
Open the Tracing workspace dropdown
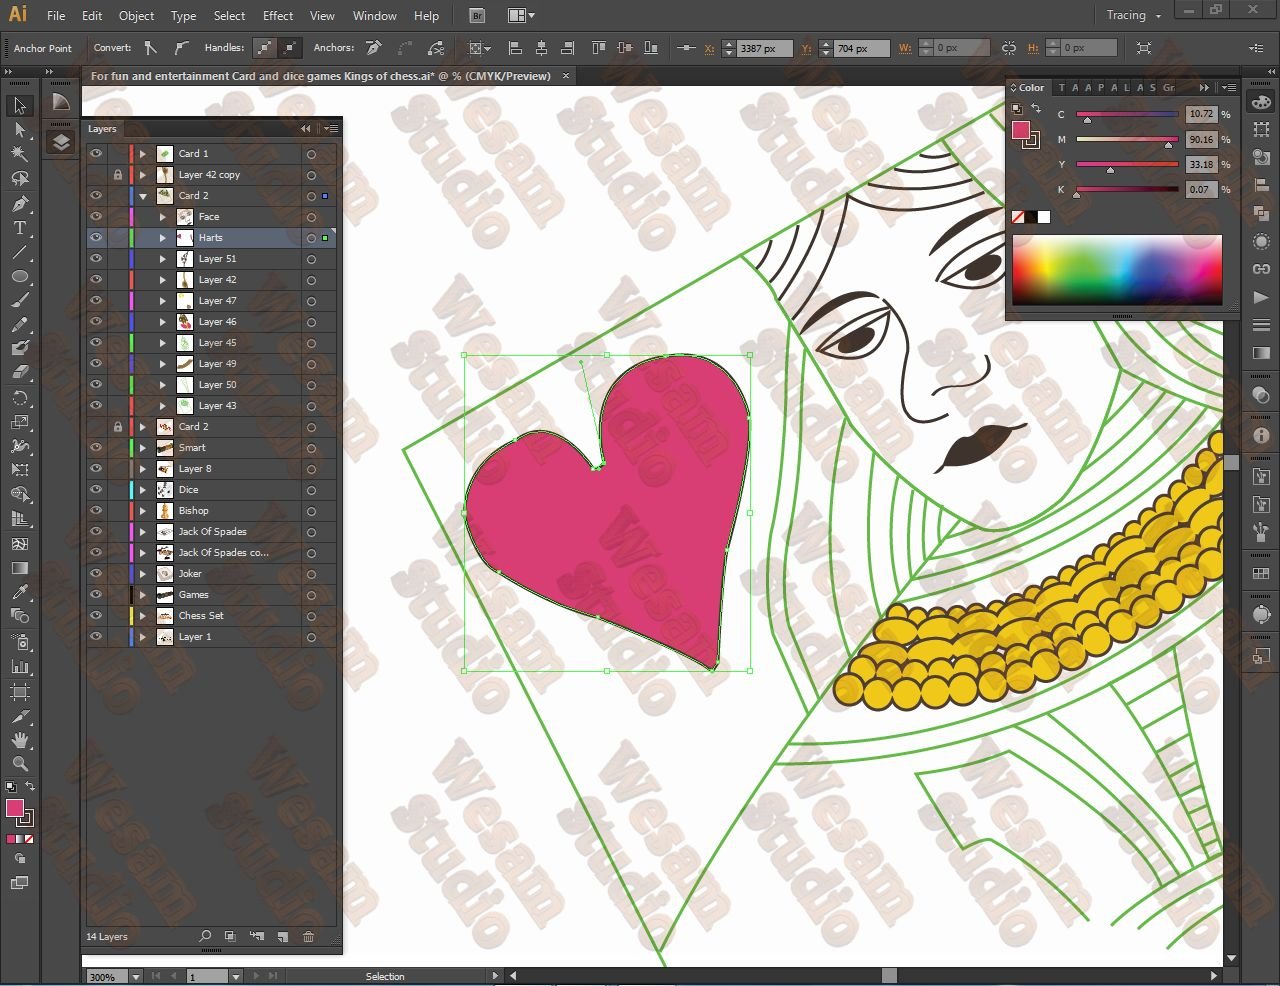(x=1133, y=16)
